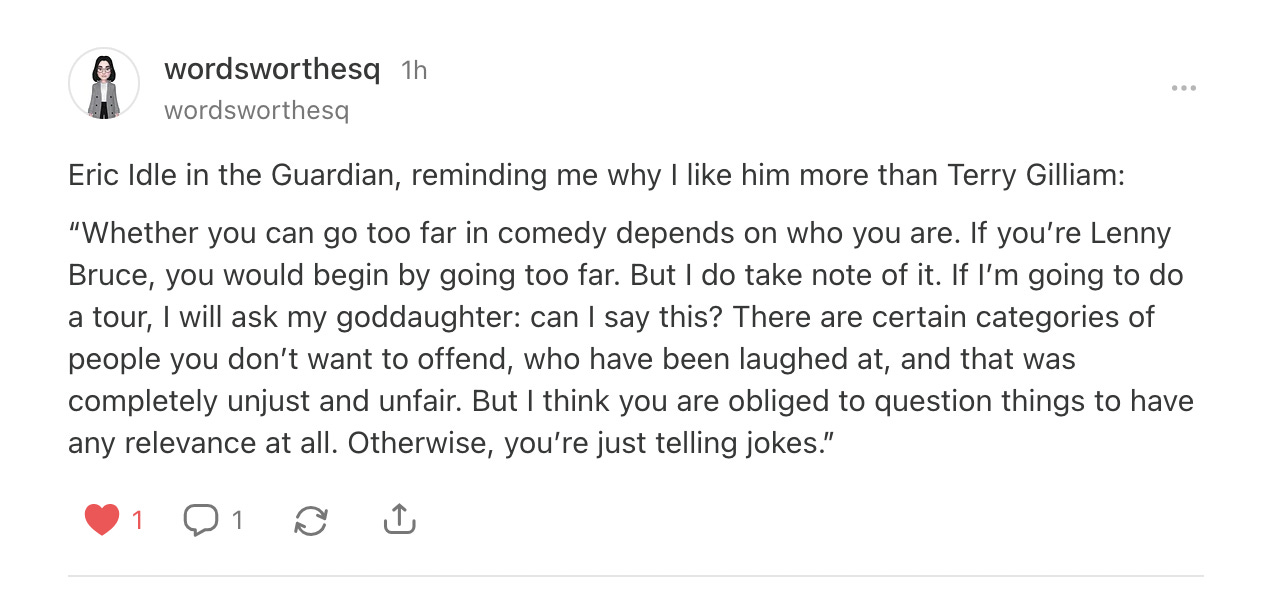Click the sentence "Otherwise, you're just telling jokes."
1272x600 pixels.
[588, 442]
